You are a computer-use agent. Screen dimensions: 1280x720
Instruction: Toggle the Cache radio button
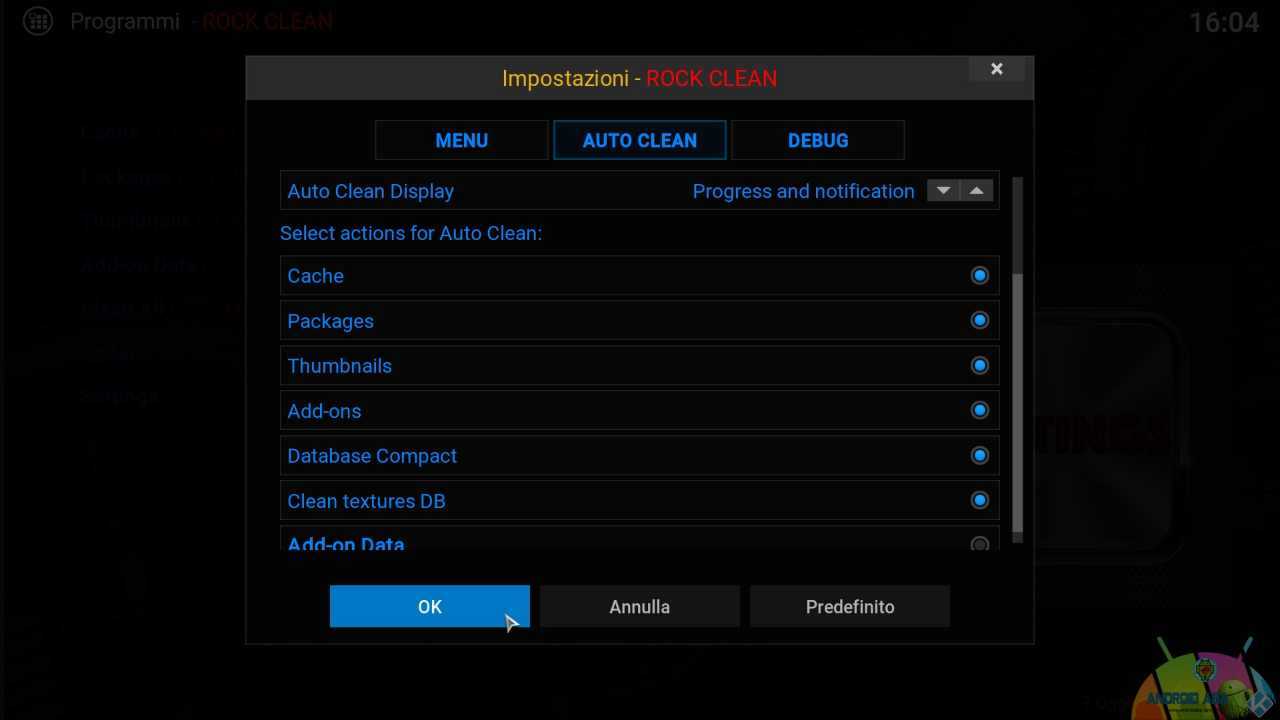pos(980,275)
